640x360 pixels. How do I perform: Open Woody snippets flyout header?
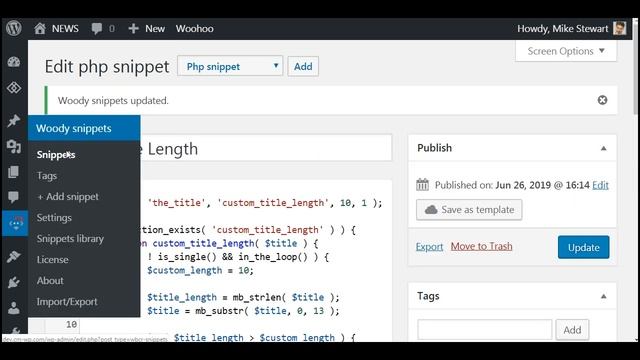[x=84, y=128]
